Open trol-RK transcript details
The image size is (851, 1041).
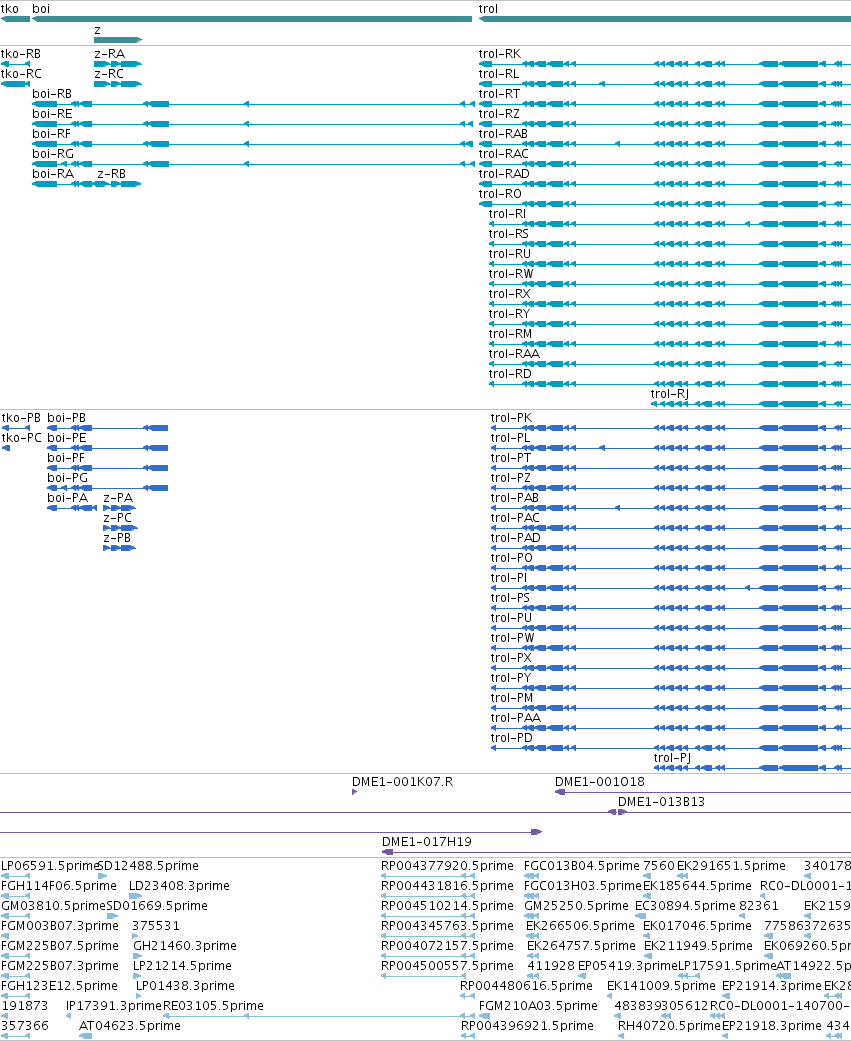pyautogui.click(x=500, y=54)
